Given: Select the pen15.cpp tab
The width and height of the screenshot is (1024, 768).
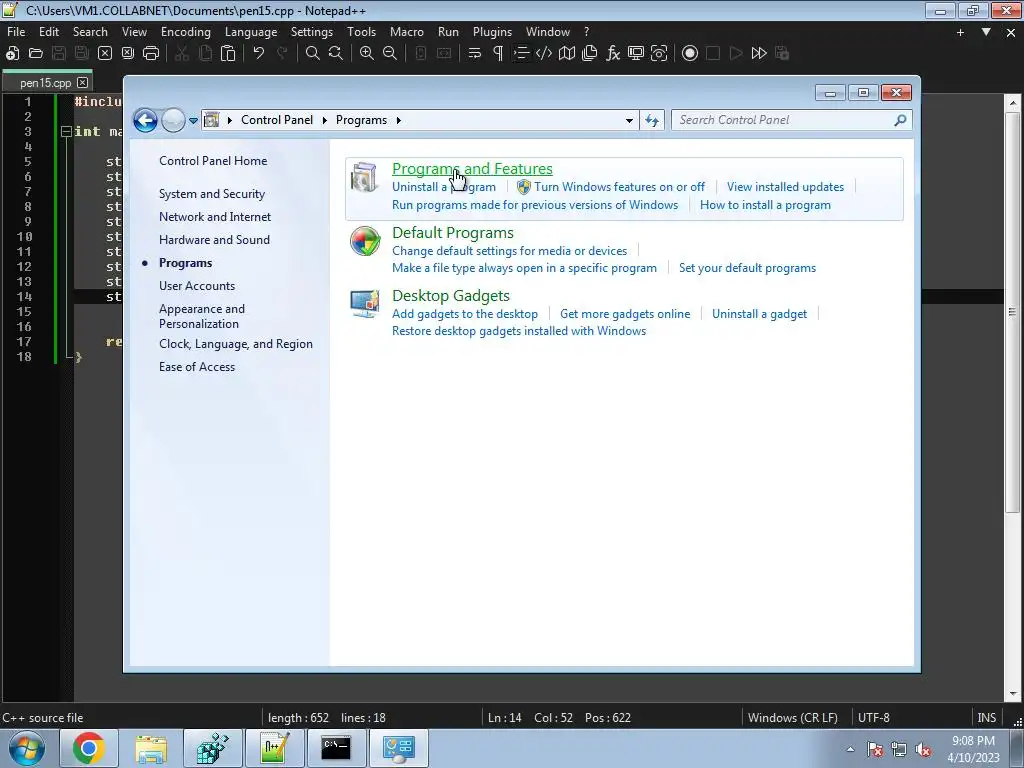Looking at the screenshot, I should pyautogui.click(x=45, y=82).
